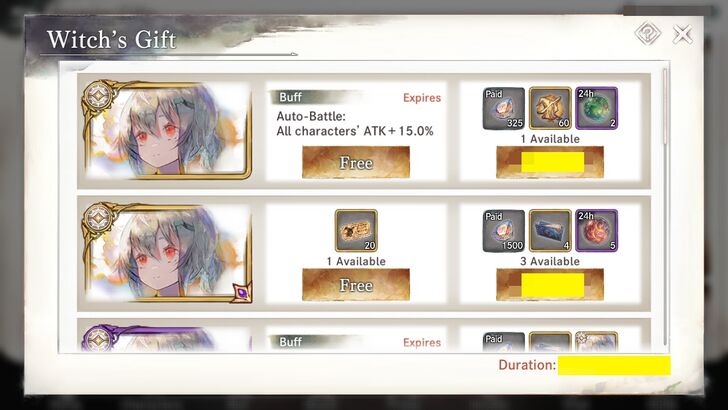The width and height of the screenshot is (728, 410).
Task: Tap the Buff label in the third row
Action: [x=291, y=342]
